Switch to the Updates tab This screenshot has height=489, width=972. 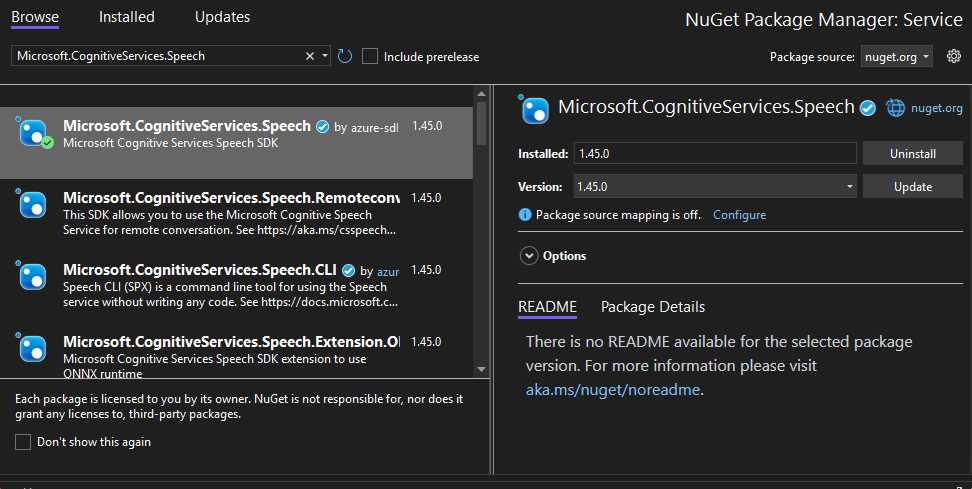(x=223, y=17)
